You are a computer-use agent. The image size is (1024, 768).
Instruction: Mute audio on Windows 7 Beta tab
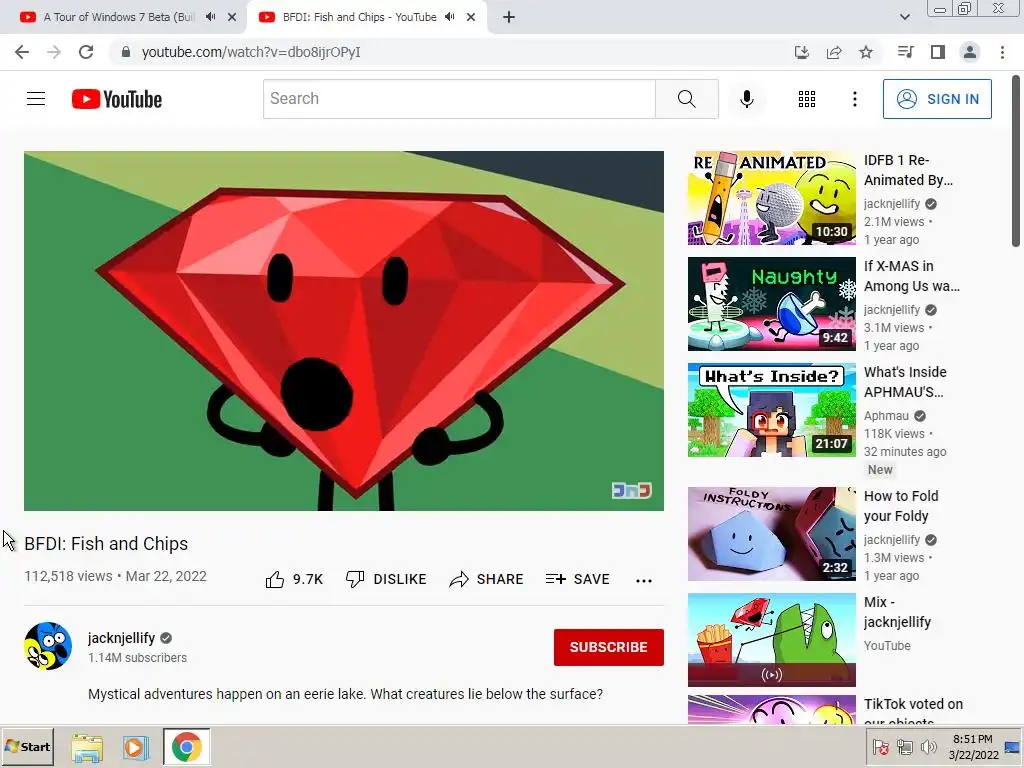click(x=210, y=17)
